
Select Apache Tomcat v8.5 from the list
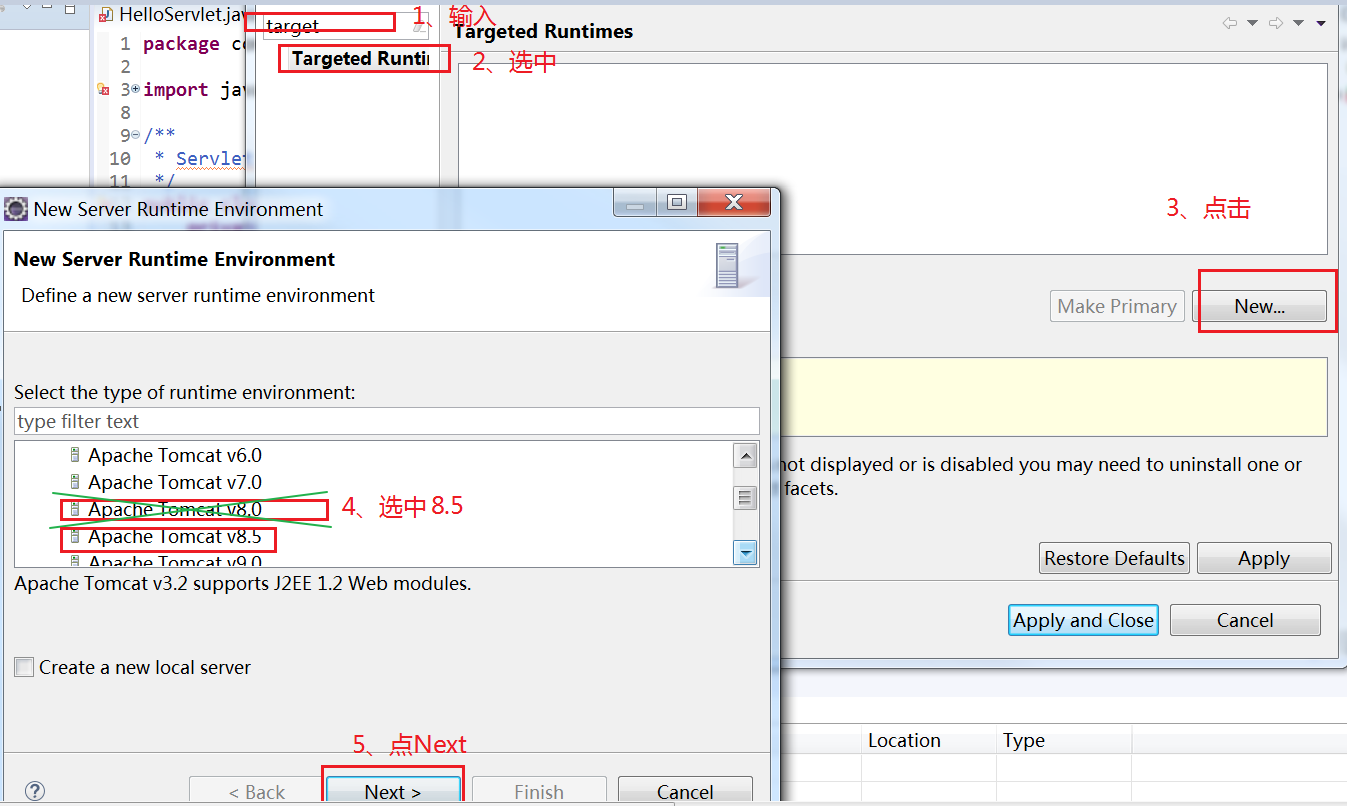coord(174,537)
